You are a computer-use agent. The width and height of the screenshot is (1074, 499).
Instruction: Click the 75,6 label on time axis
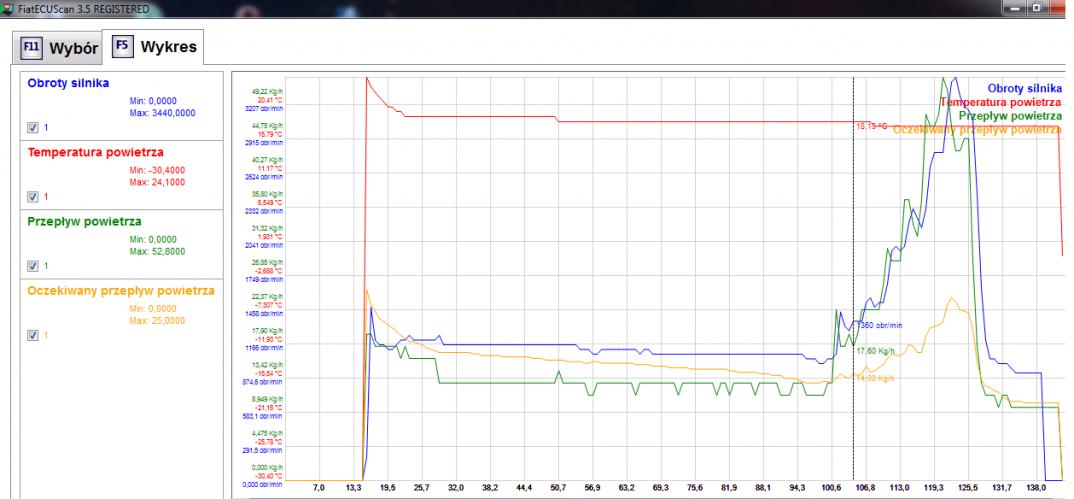695,488
